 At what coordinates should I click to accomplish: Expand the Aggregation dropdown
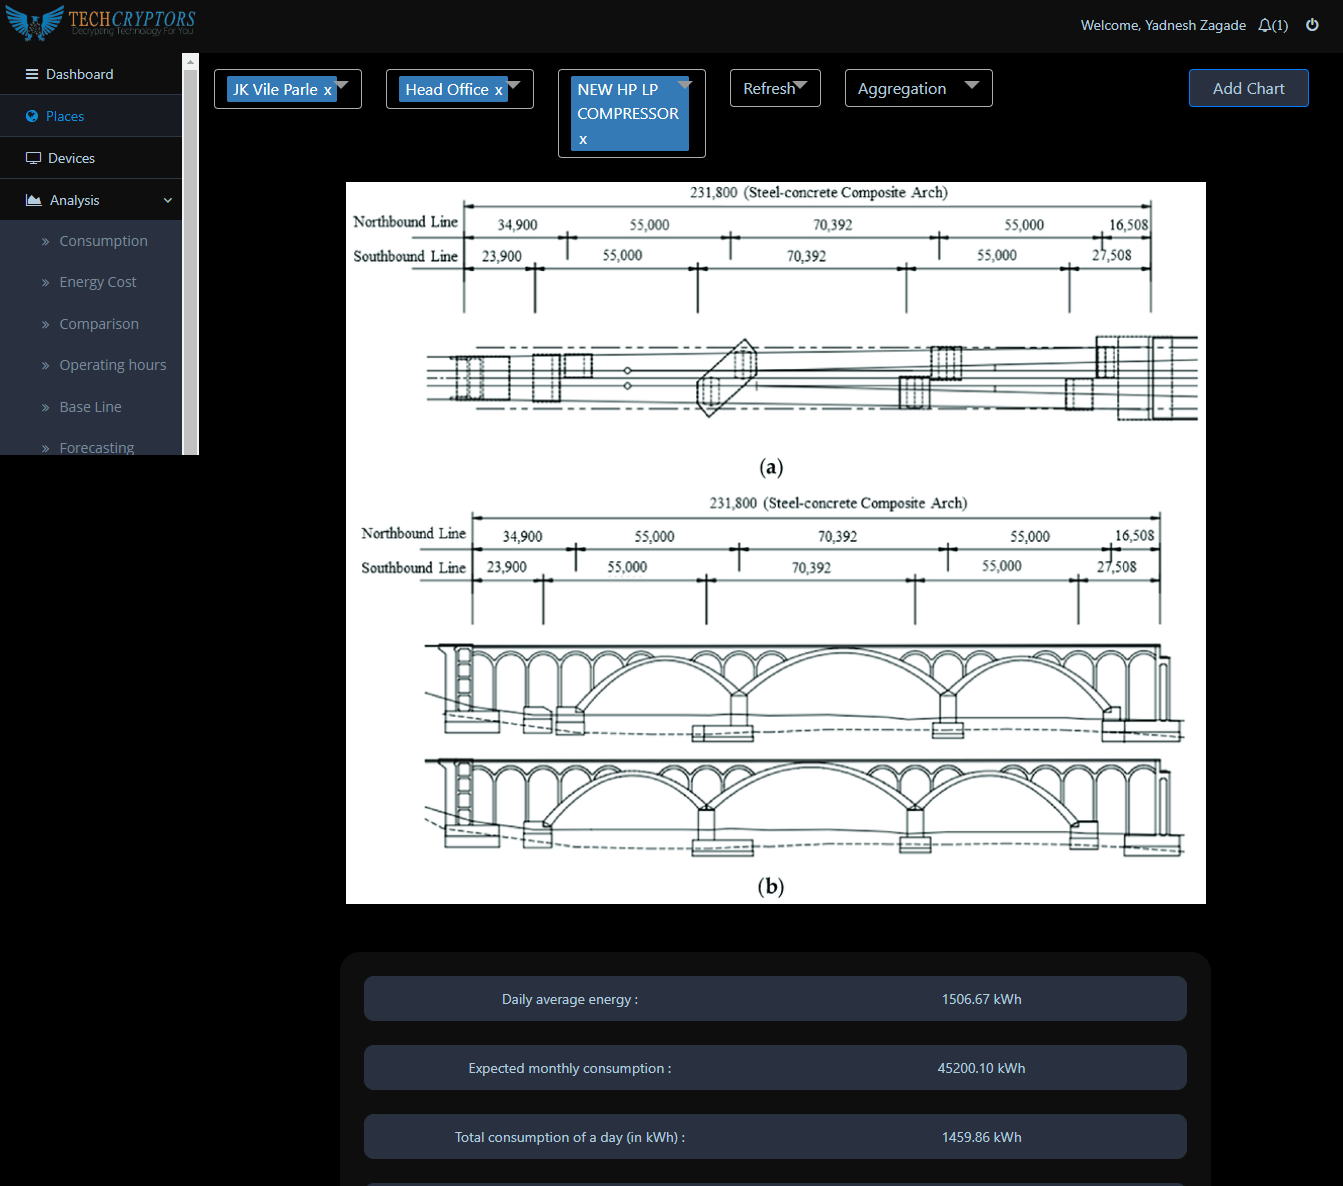click(x=971, y=86)
